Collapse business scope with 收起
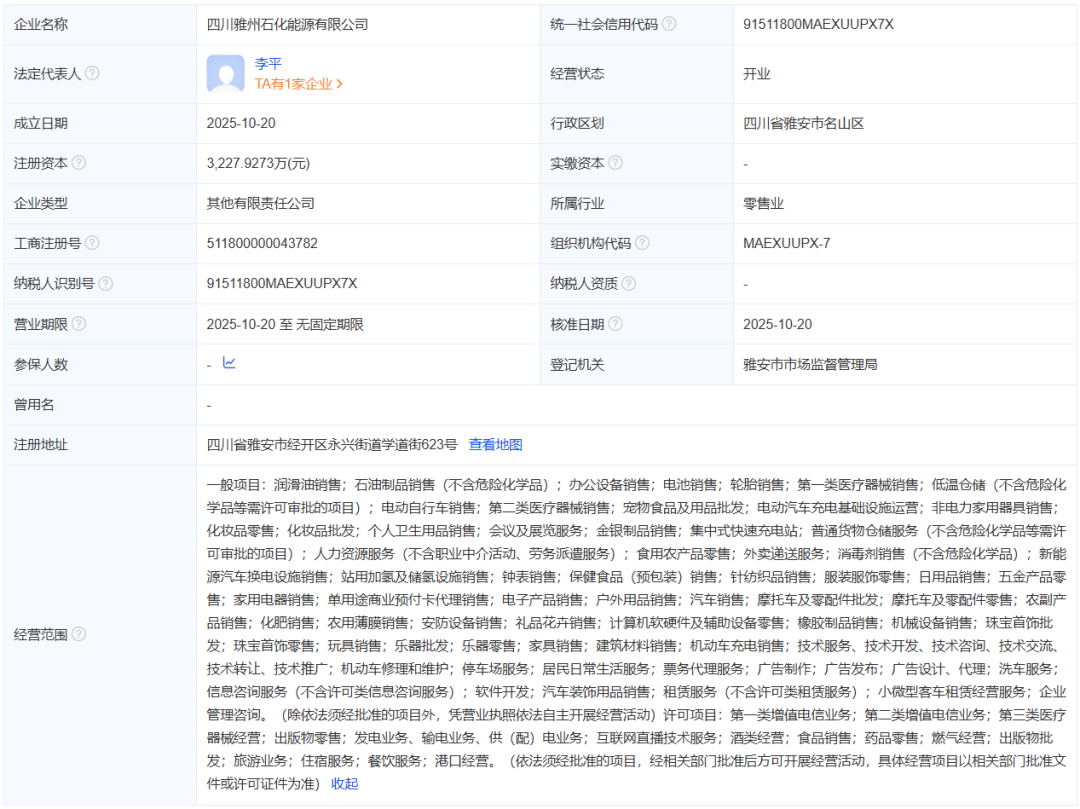1080x809 pixels. pos(344,784)
